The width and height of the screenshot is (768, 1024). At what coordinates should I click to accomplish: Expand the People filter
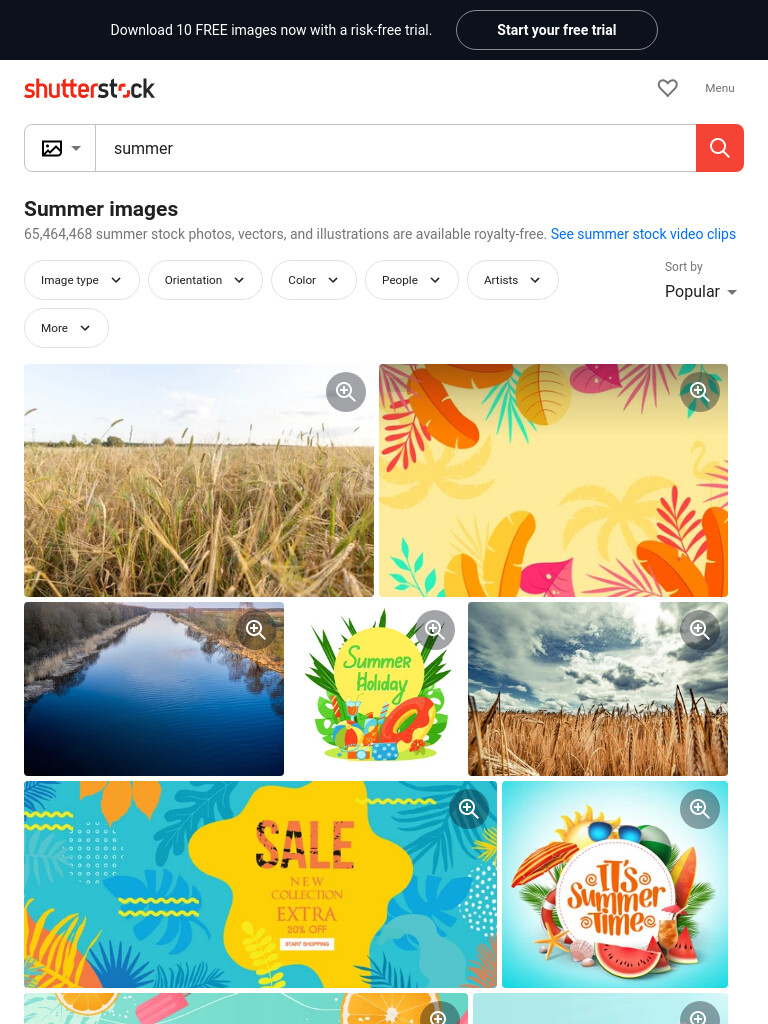click(x=411, y=280)
